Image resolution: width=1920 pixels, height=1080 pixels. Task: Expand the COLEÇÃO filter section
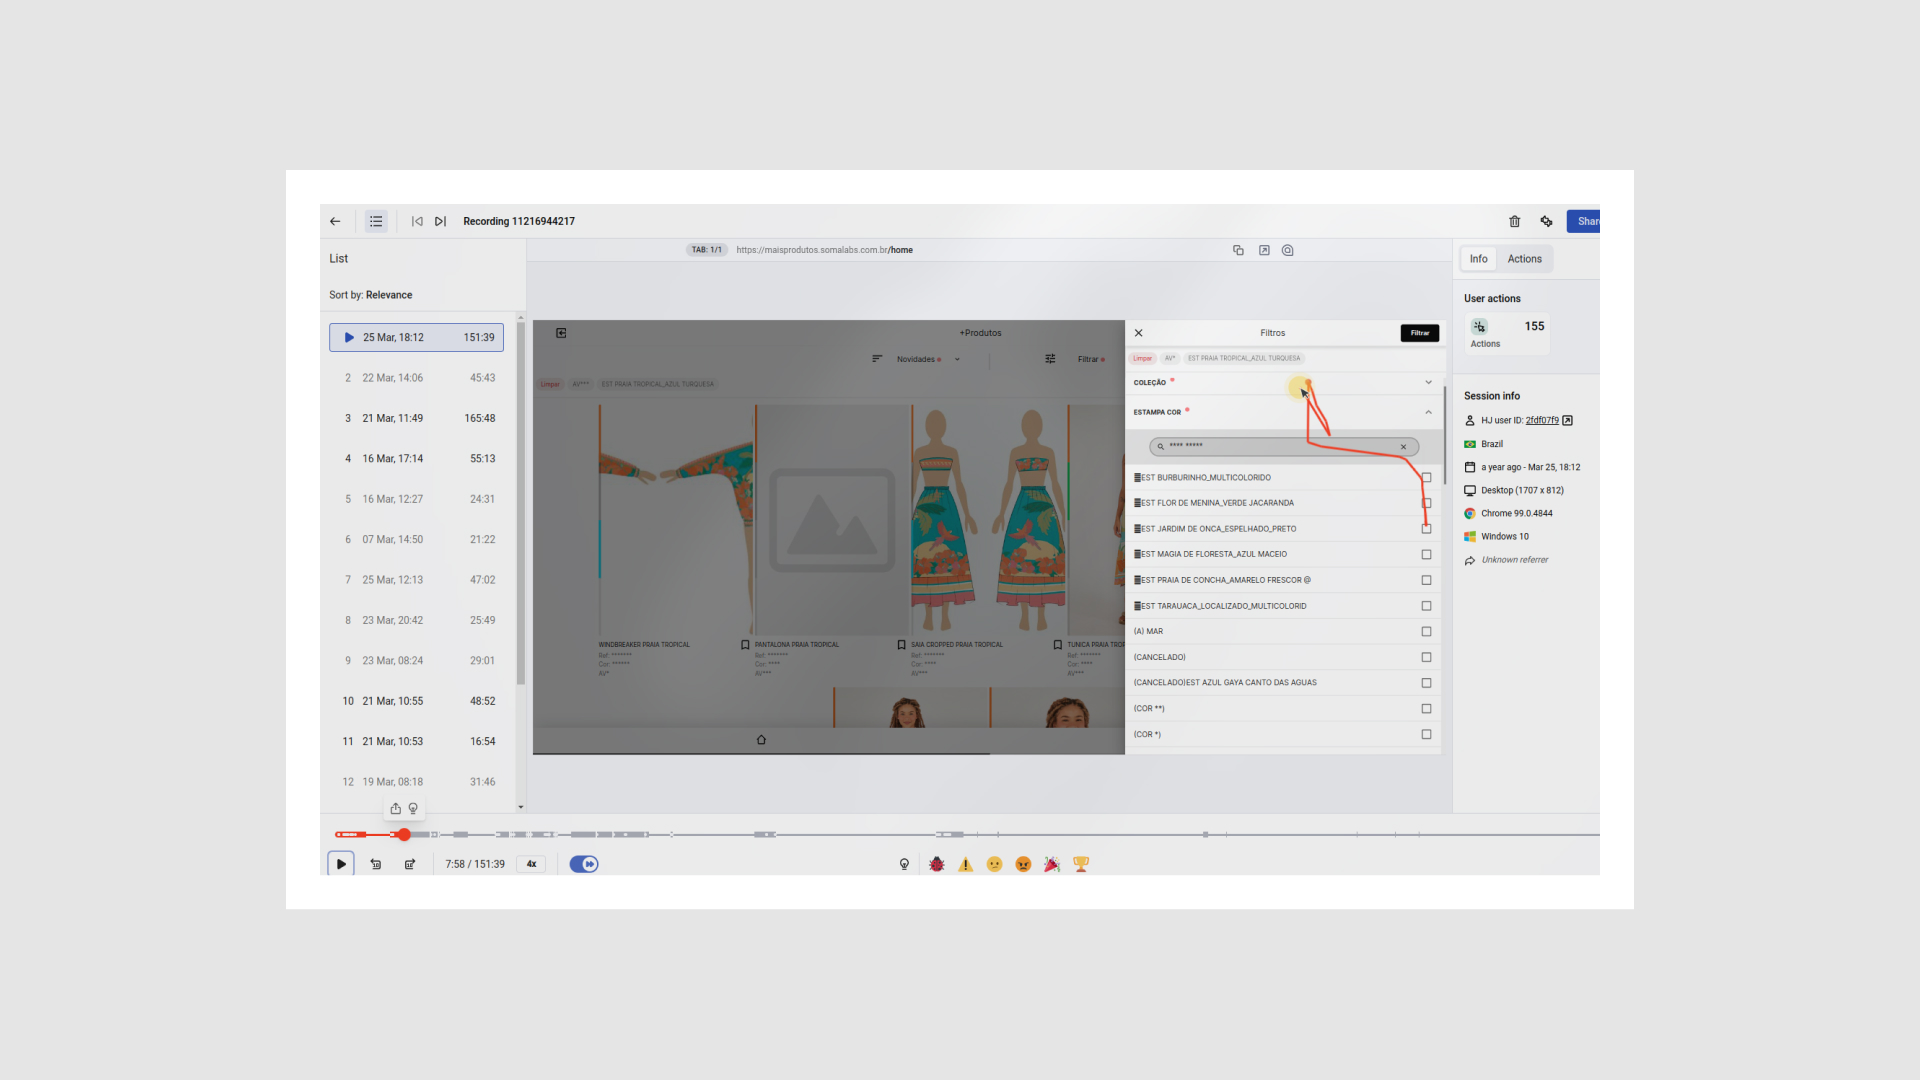coord(1428,382)
